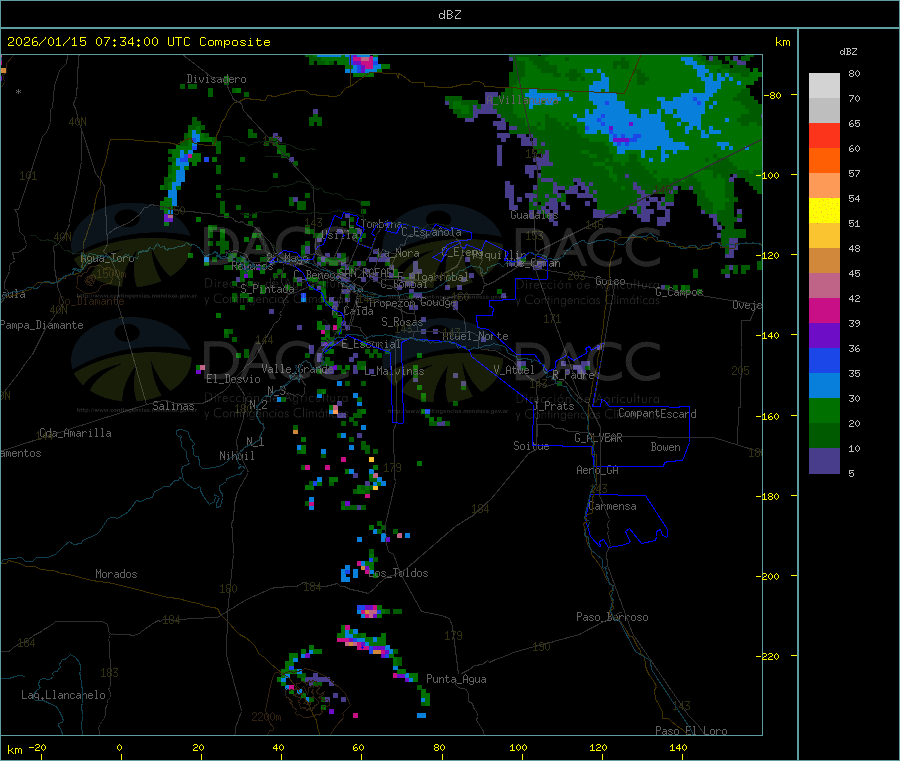Click the timestamp 2026/01/15 07:34:00 UTC

(99, 42)
